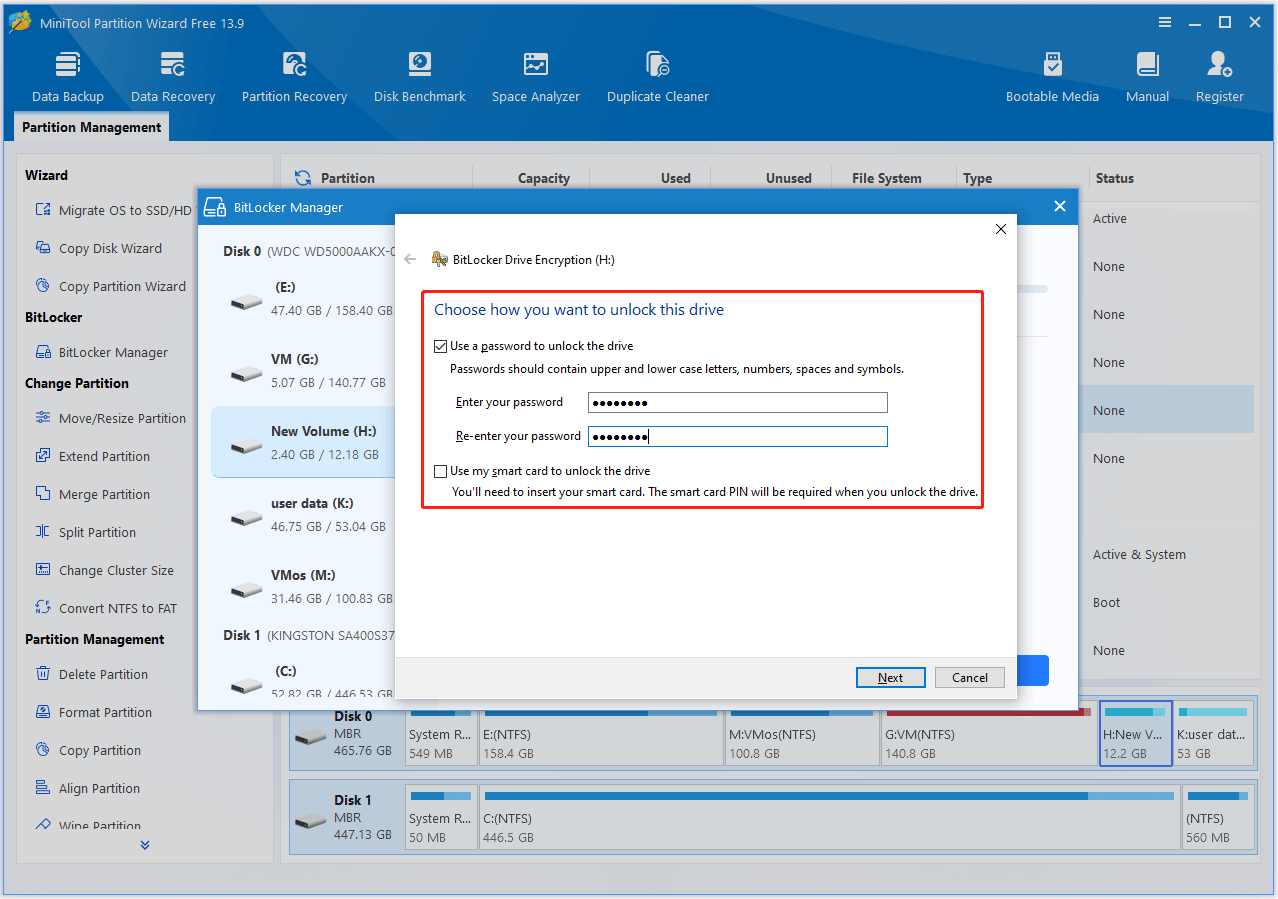The width and height of the screenshot is (1278, 899).
Task: Open the Data Recovery tool
Action: [173, 77]
